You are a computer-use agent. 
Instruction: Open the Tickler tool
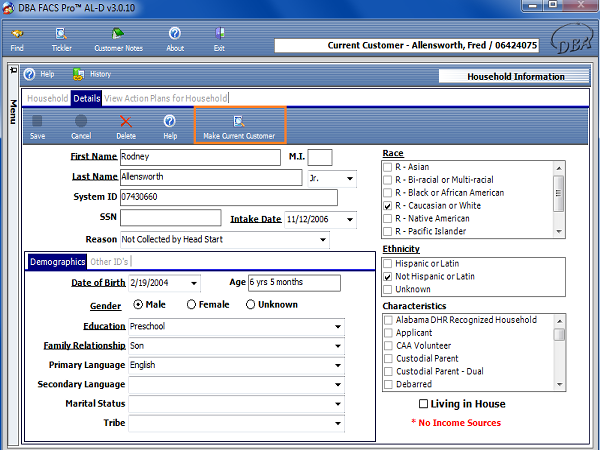coord(64,37)
